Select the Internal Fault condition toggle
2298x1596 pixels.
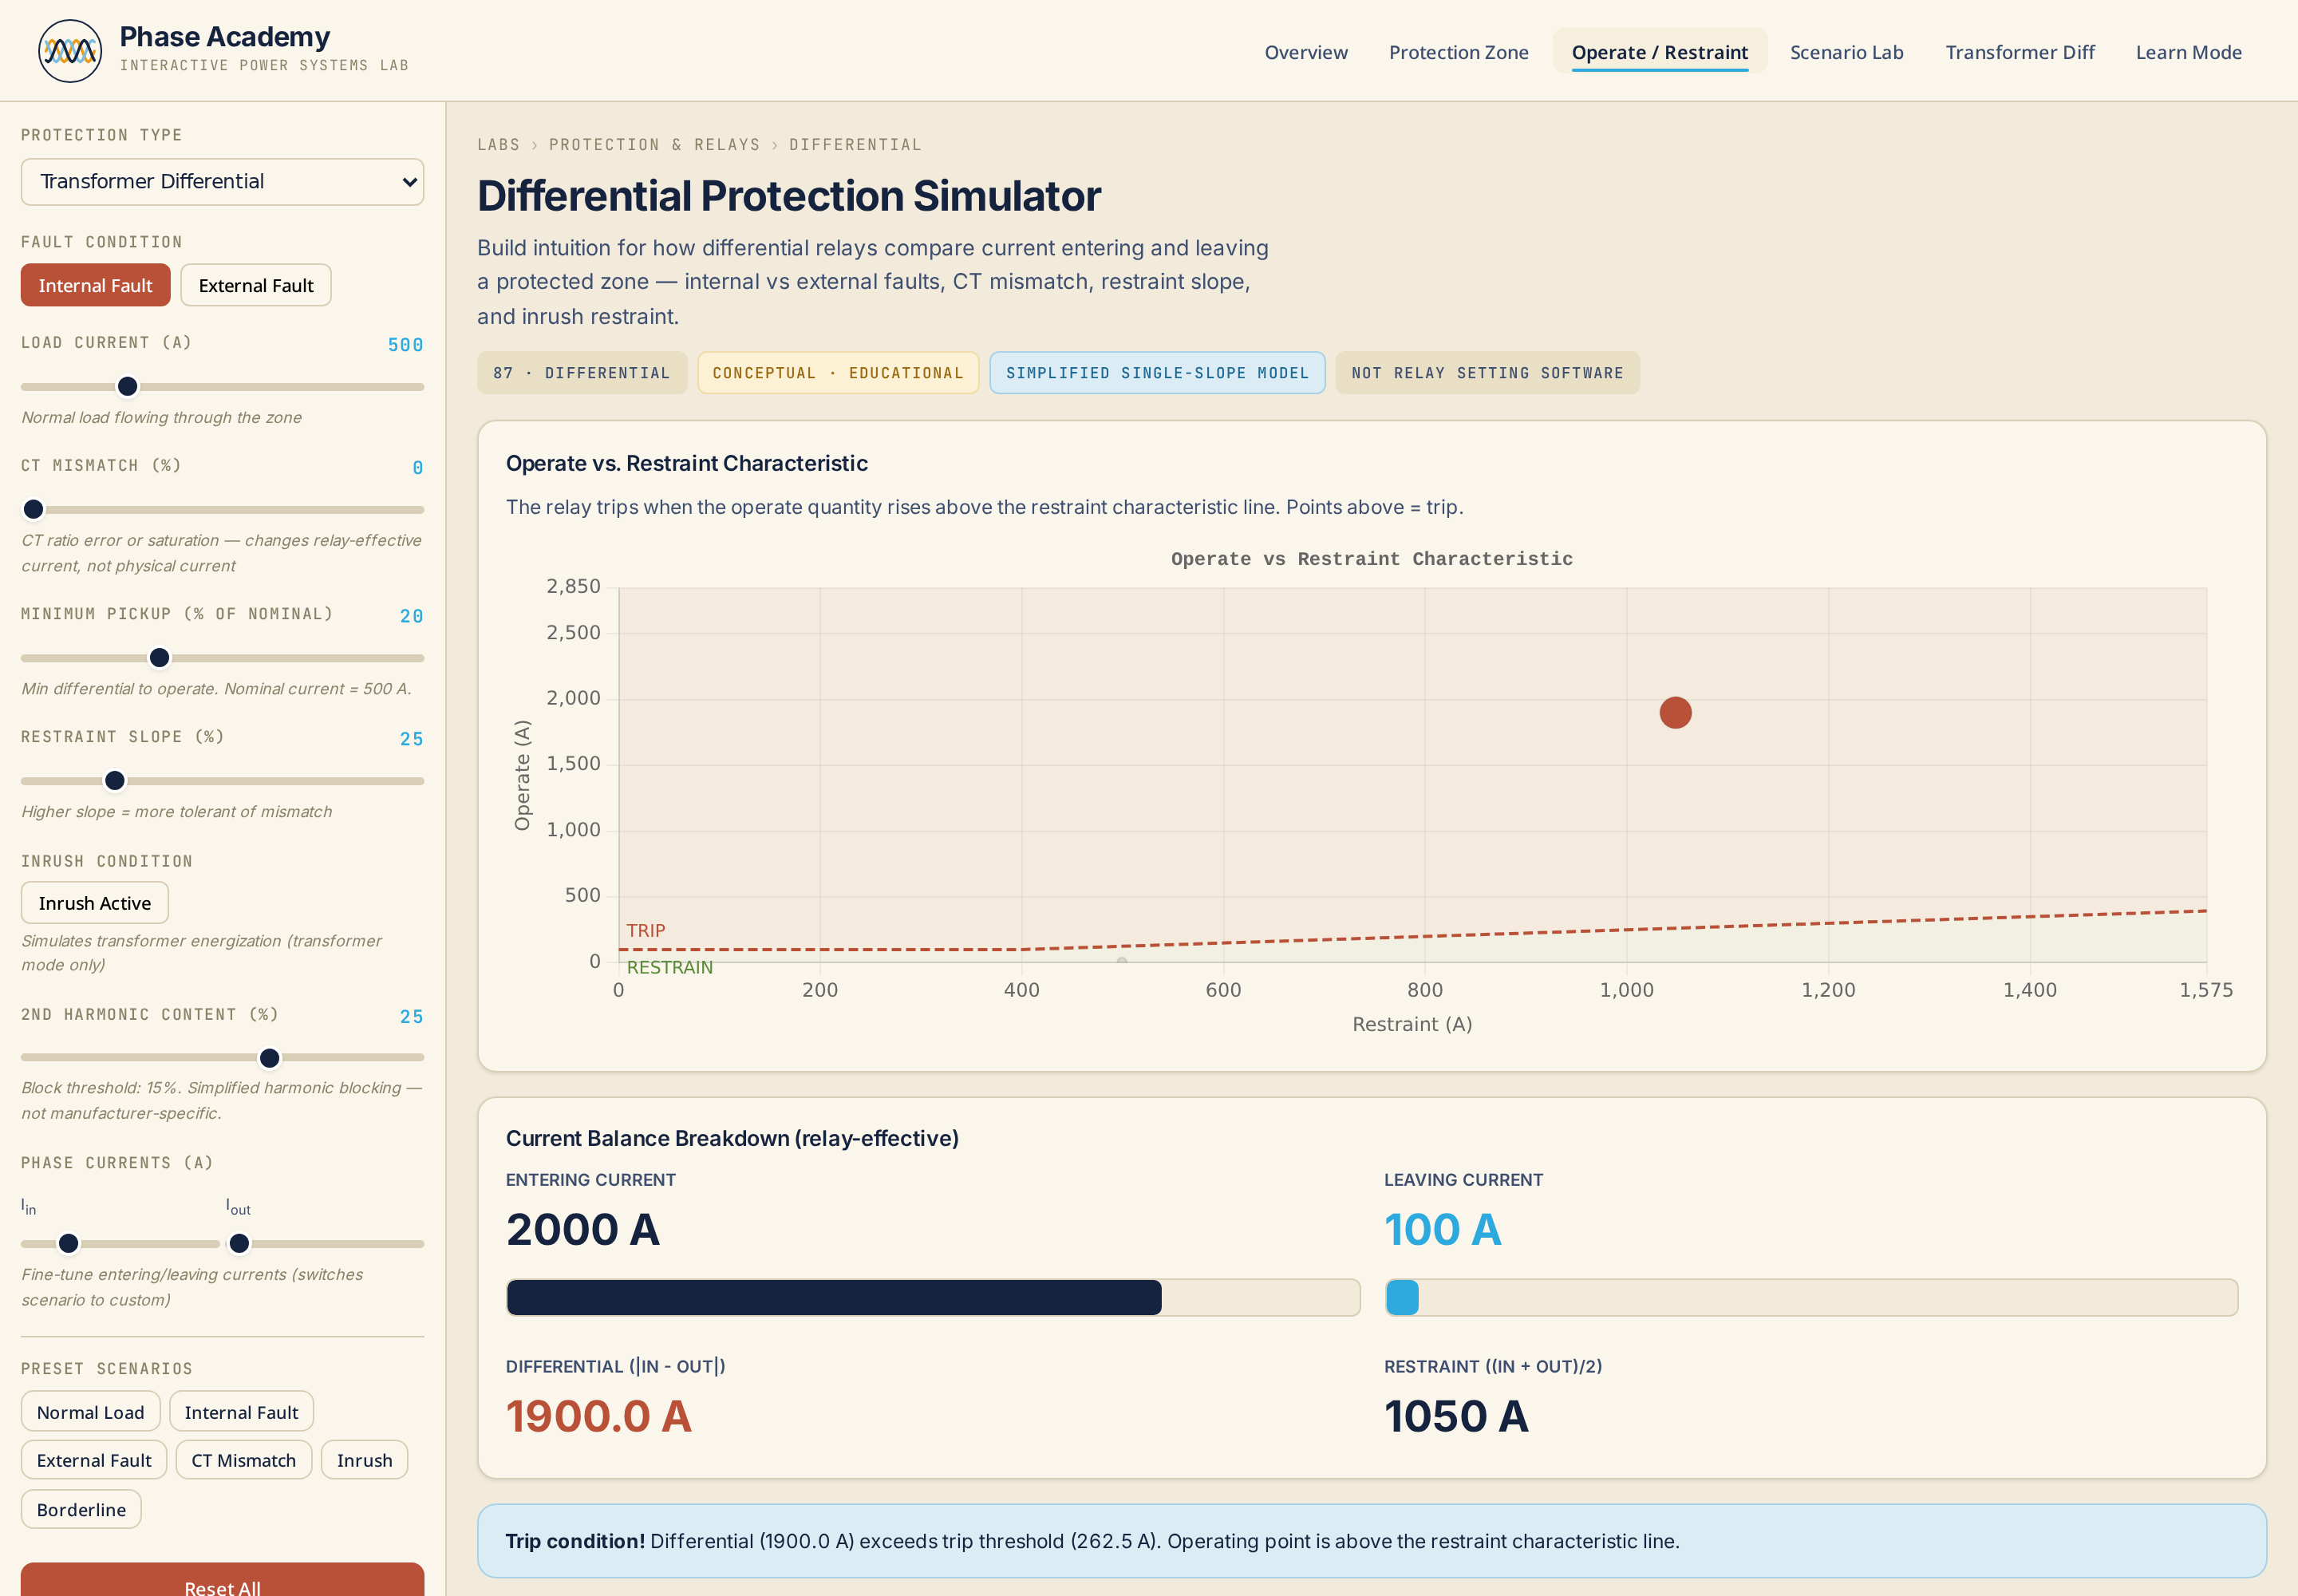(x=96, y=286)
